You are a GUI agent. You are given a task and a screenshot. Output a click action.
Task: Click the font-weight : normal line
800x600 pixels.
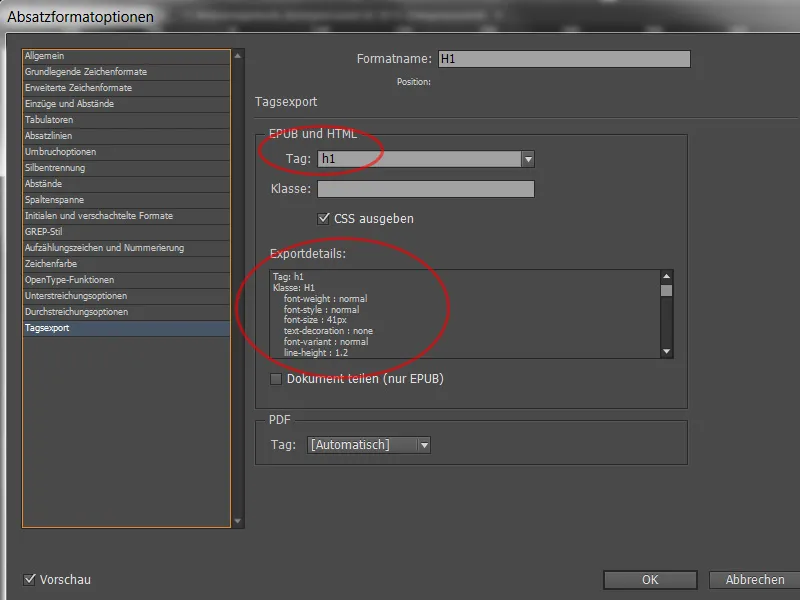coord(326,299)
